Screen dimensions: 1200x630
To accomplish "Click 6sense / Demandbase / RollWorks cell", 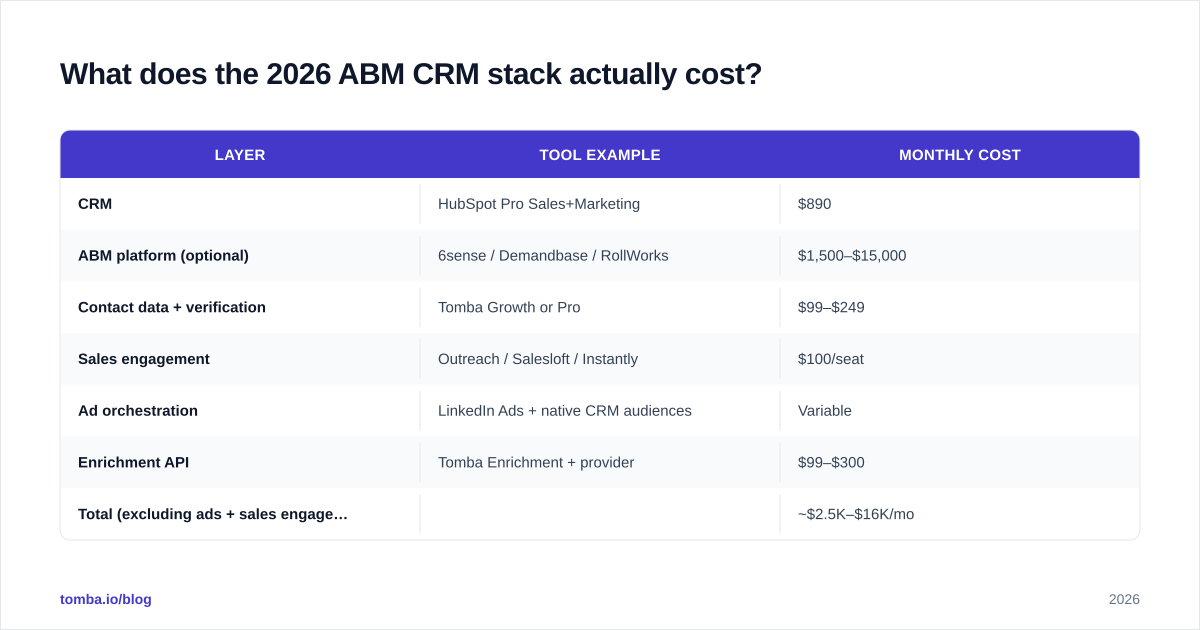I will point(553,256).
